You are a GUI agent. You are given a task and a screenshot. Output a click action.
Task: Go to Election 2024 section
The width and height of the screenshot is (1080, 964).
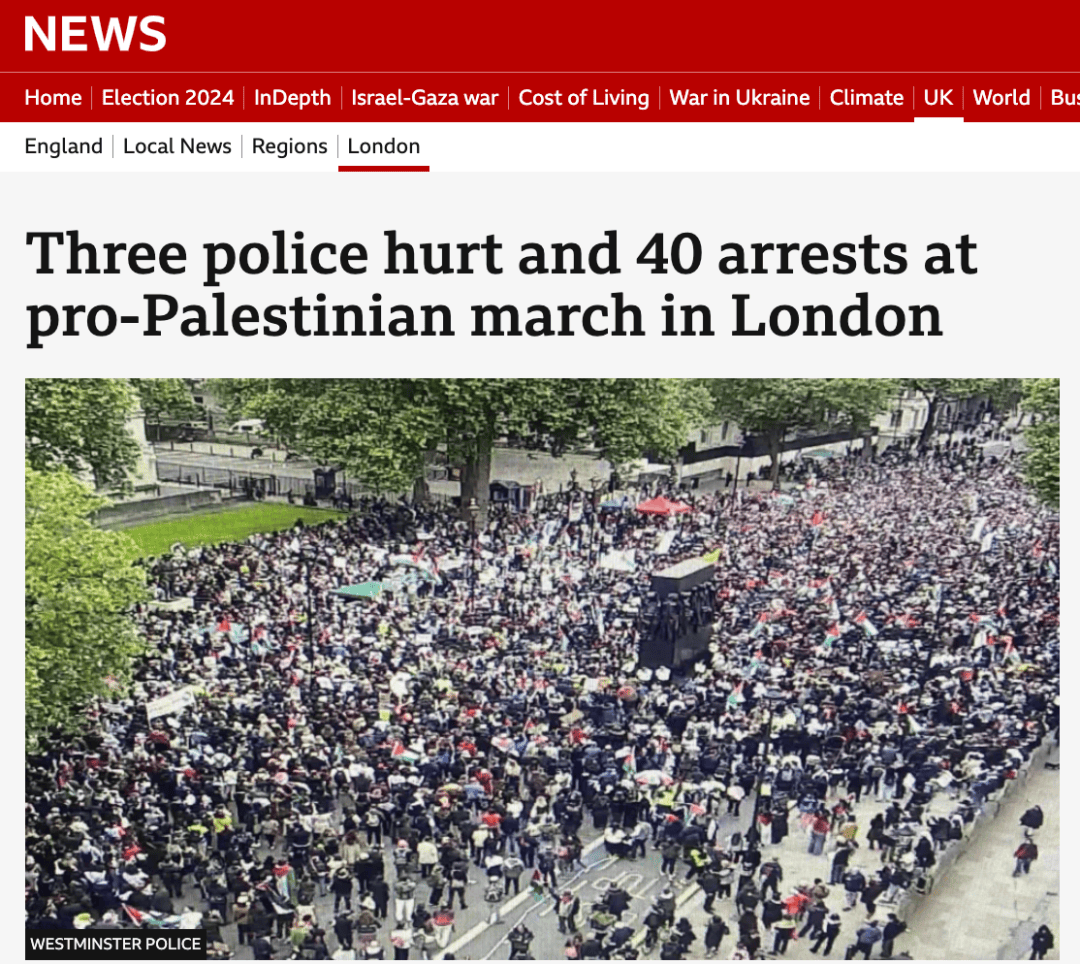pos(168,98)
